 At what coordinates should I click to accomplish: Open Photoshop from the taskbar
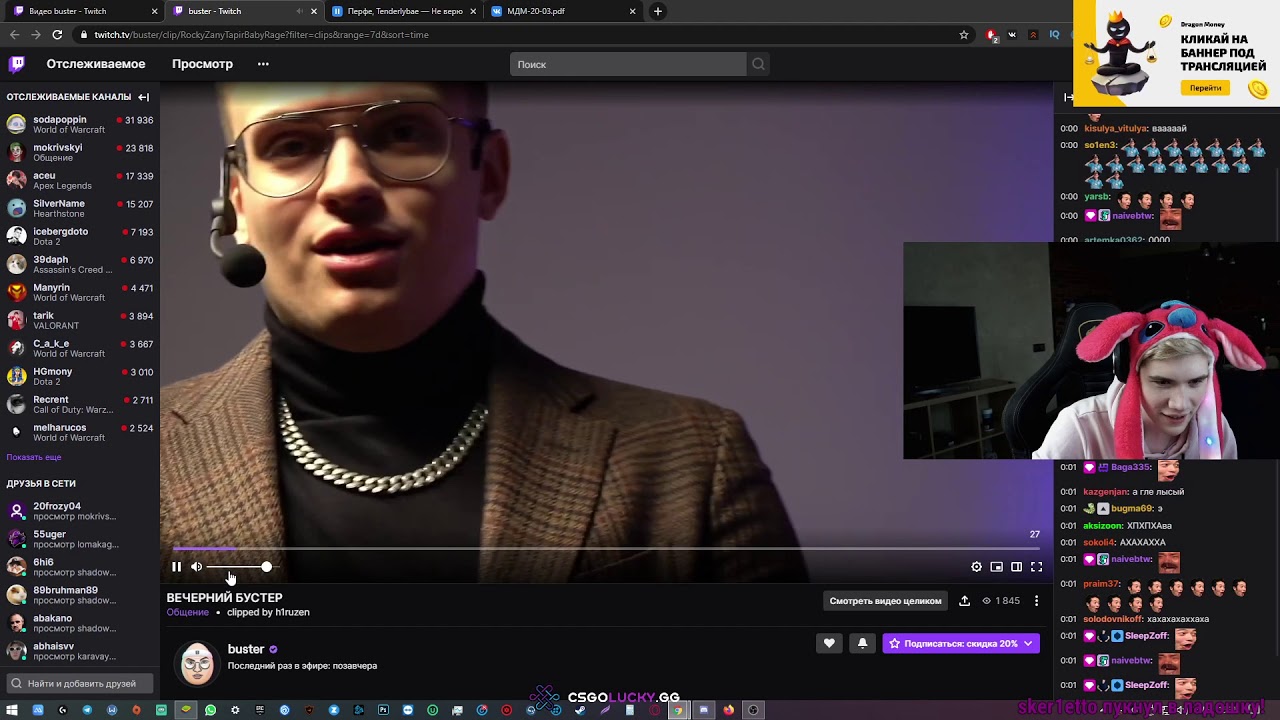point(383,710)
